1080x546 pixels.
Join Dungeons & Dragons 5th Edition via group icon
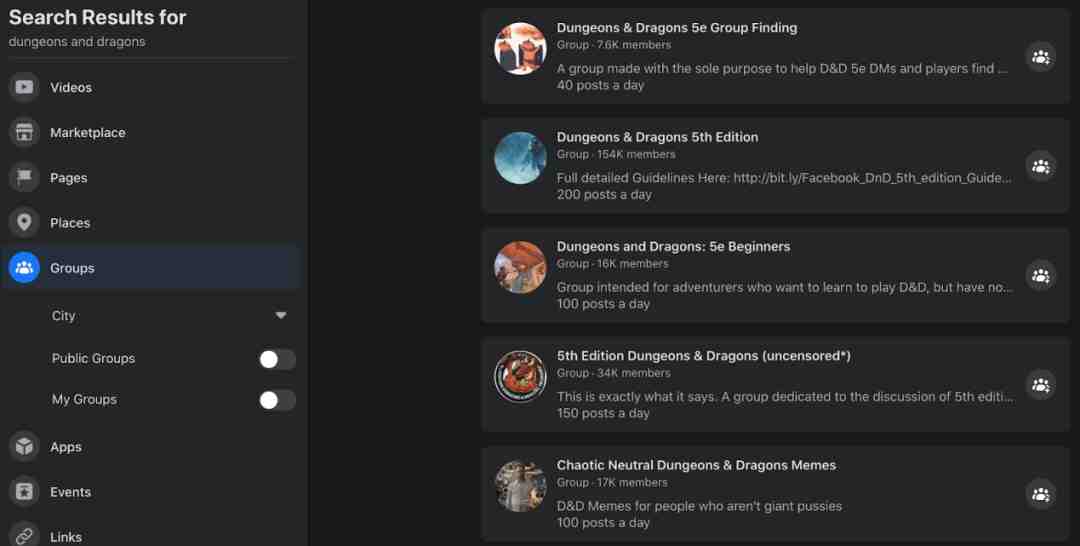[1041, 166]
